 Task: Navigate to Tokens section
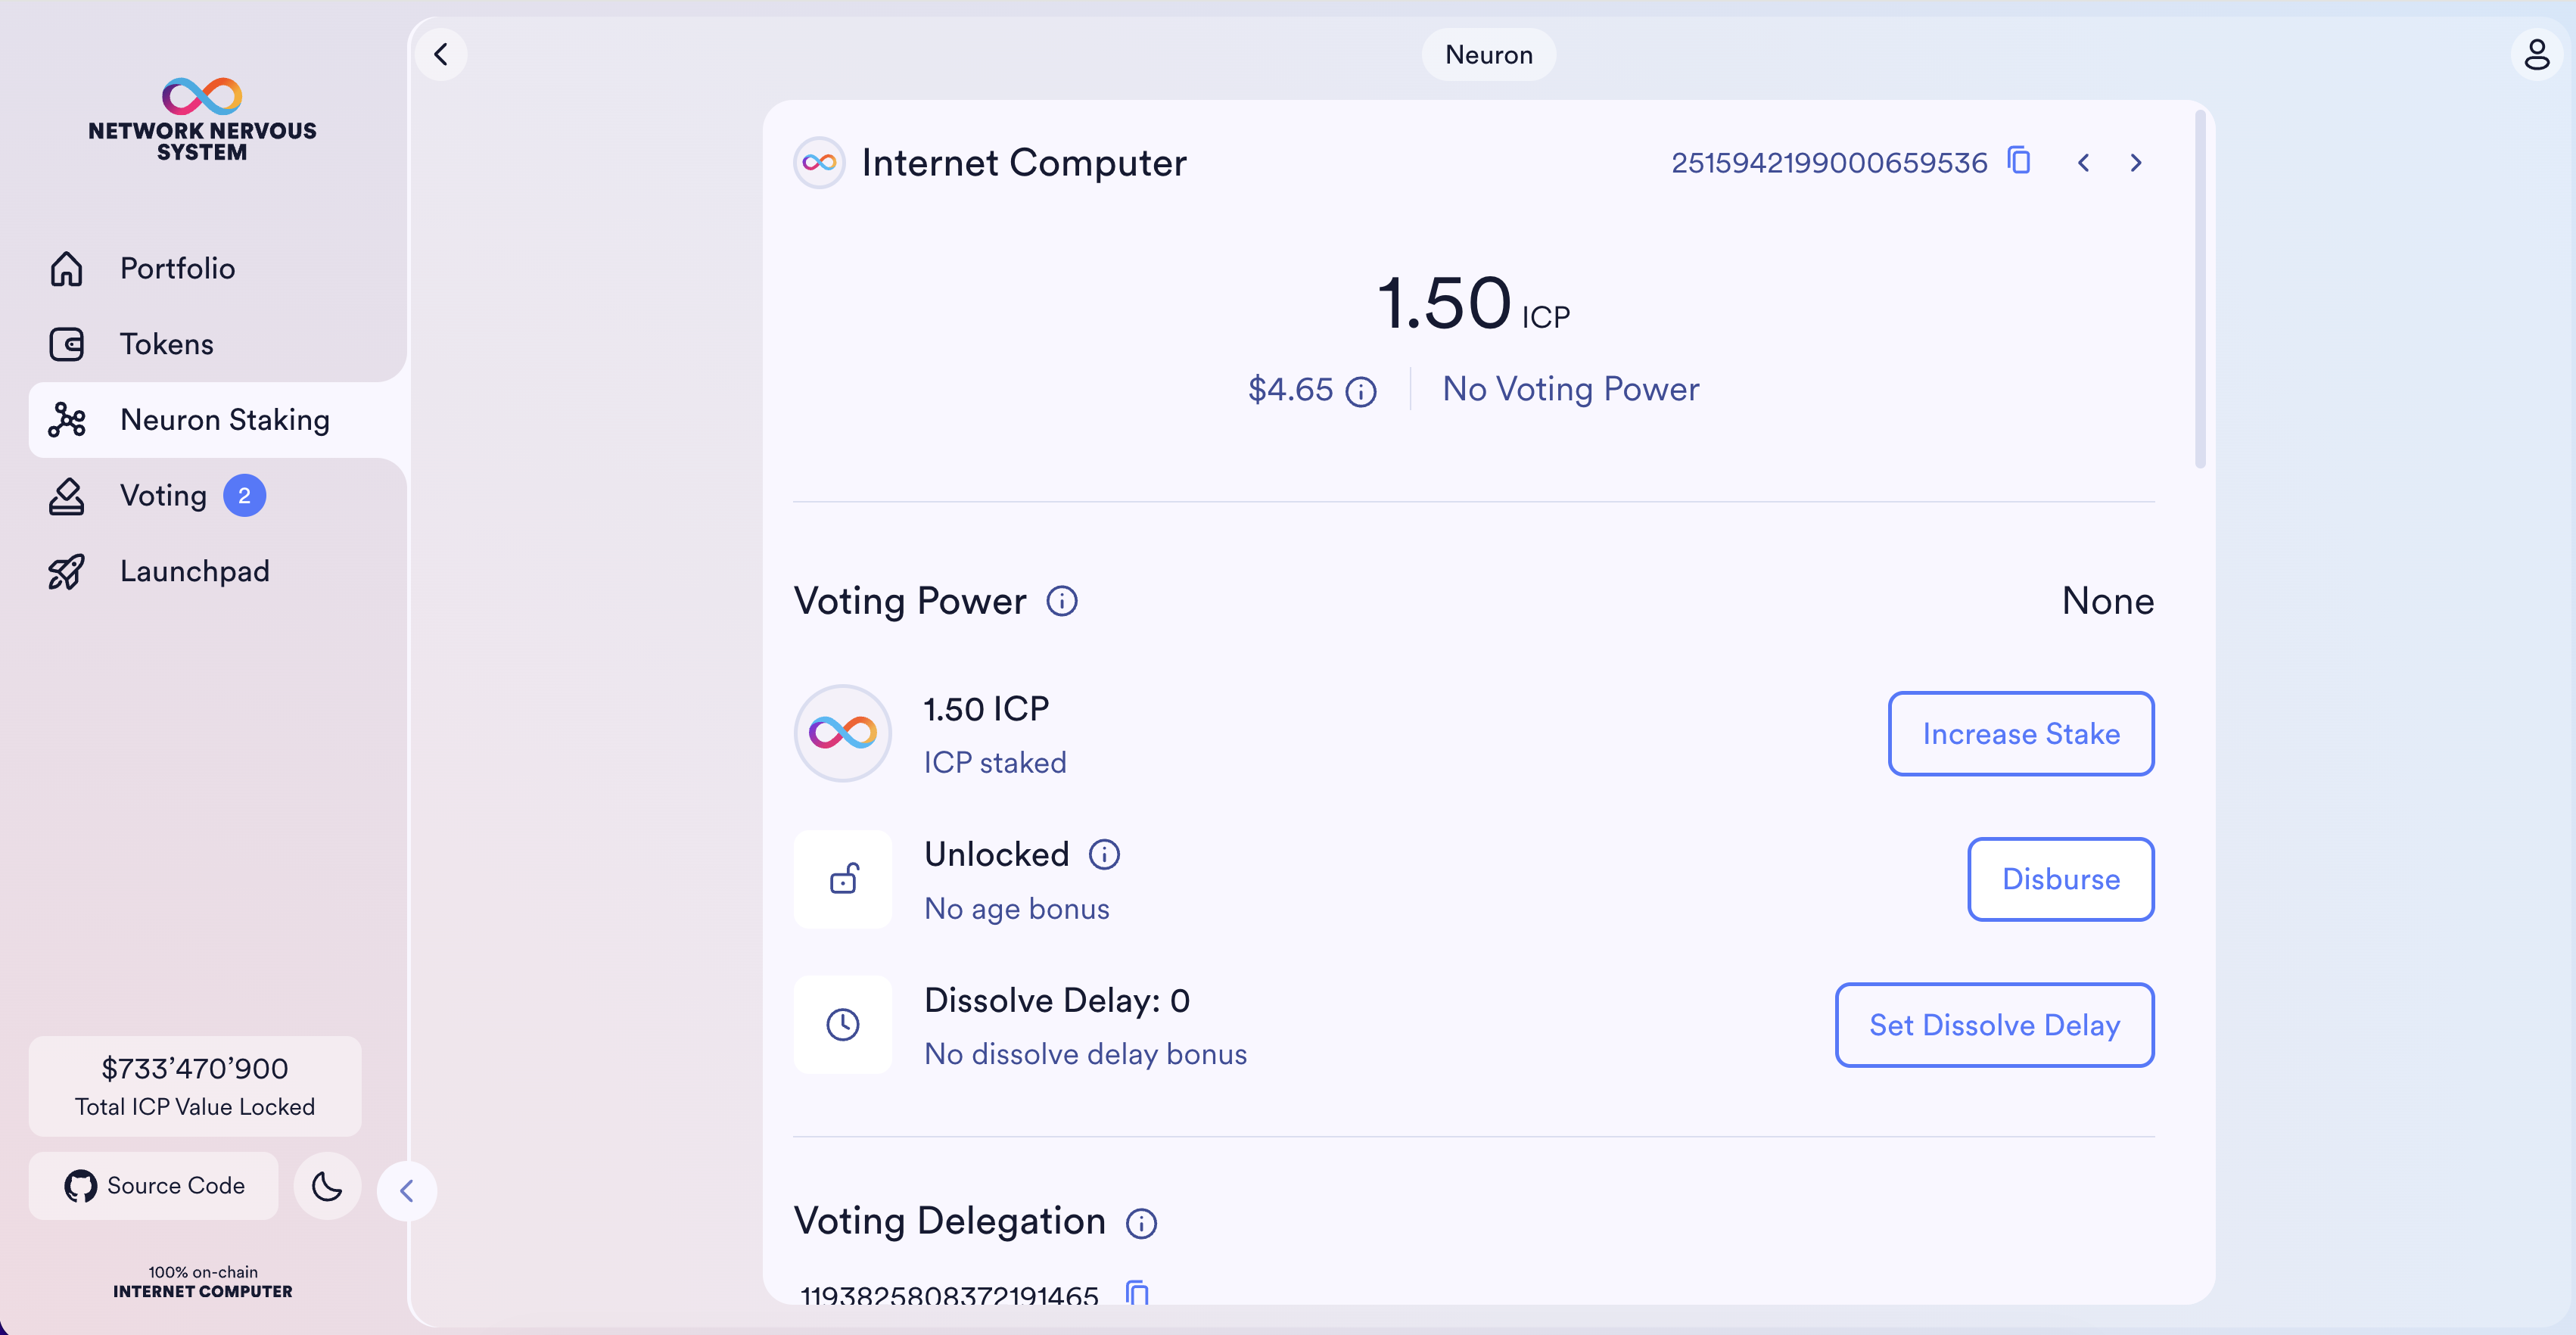166,344
